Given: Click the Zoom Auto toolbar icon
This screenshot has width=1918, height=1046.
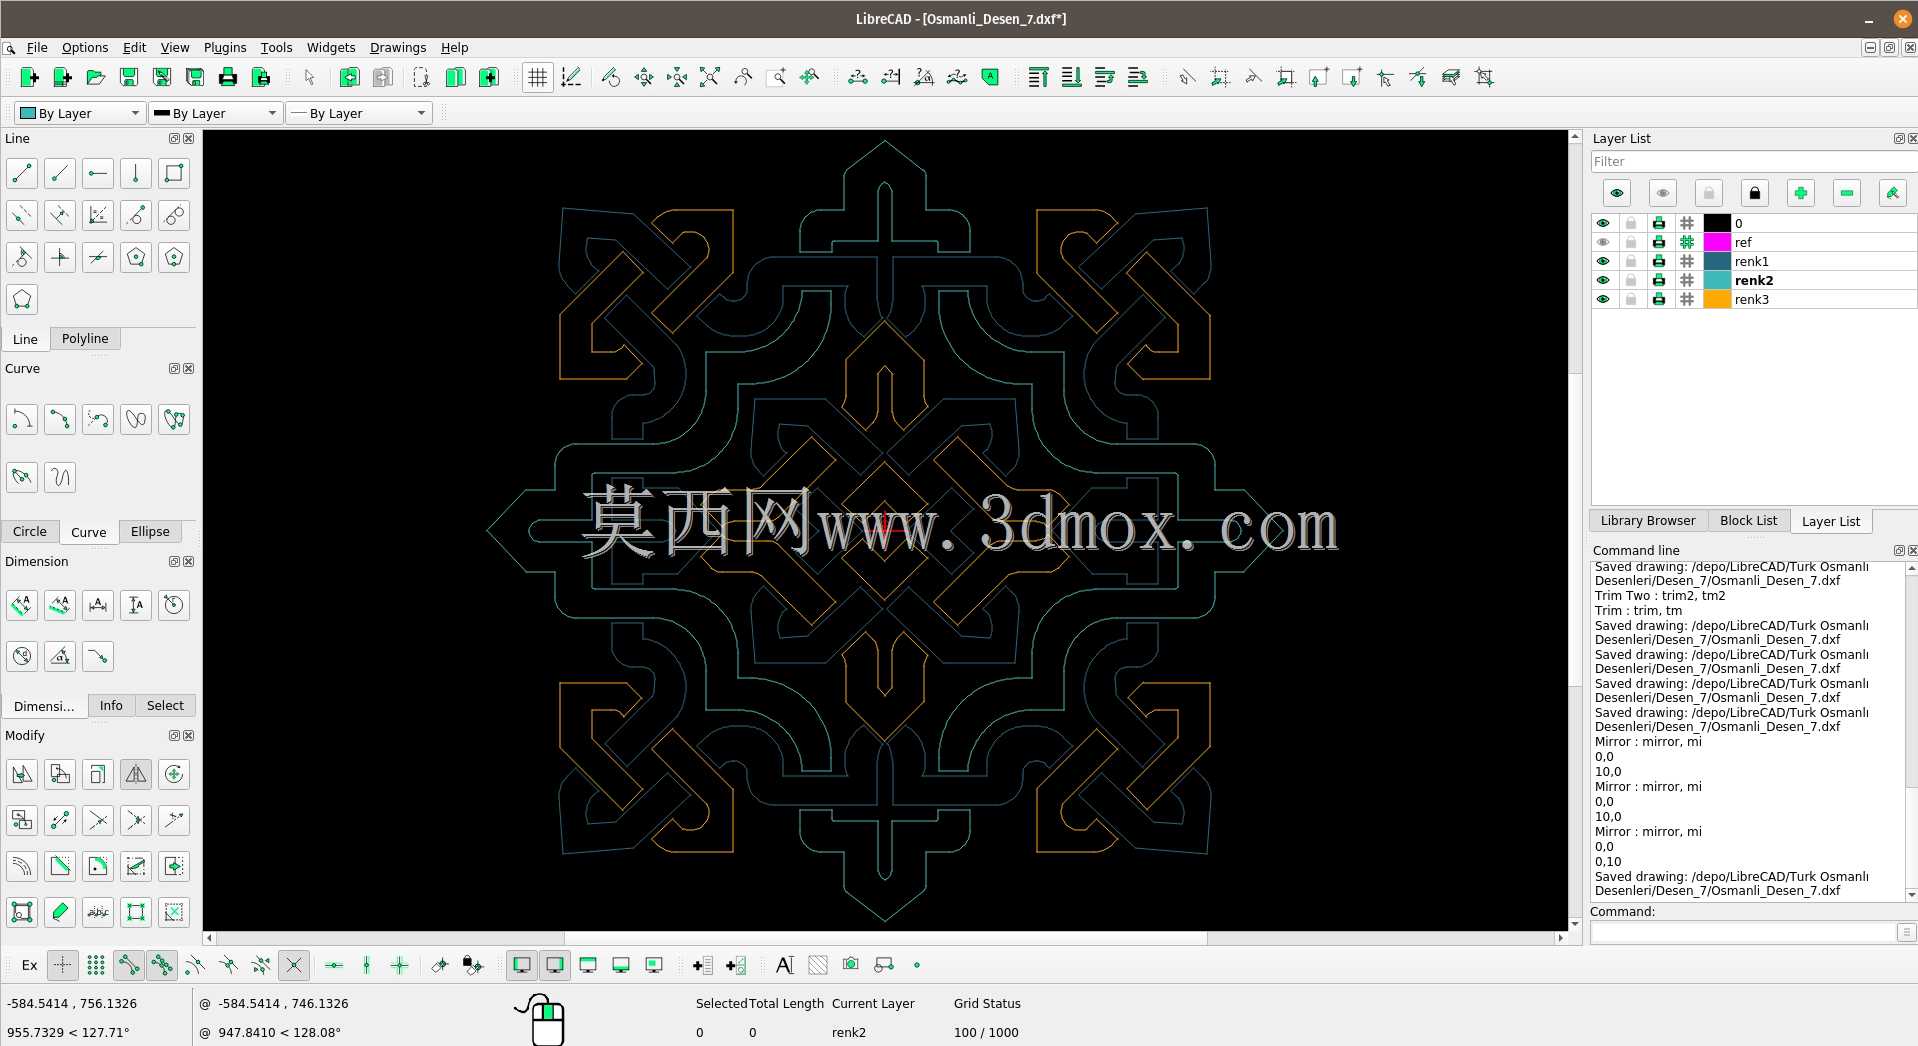Looking at the screenshot, I should coord(709,78).
